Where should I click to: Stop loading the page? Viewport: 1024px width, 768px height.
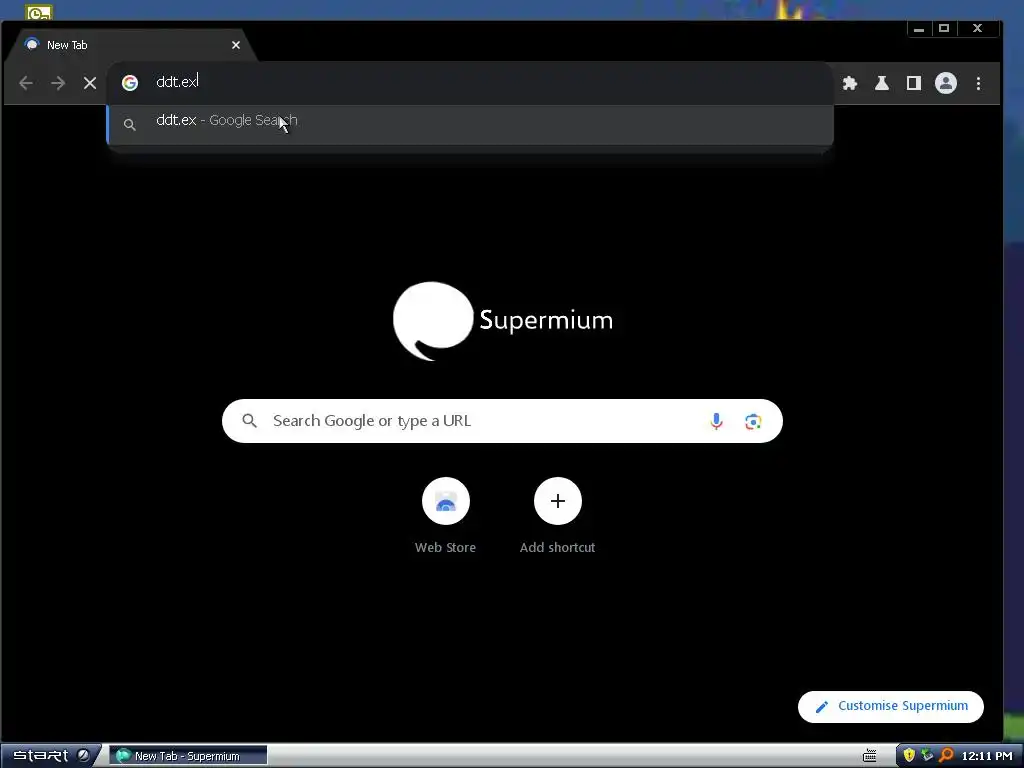90,83
